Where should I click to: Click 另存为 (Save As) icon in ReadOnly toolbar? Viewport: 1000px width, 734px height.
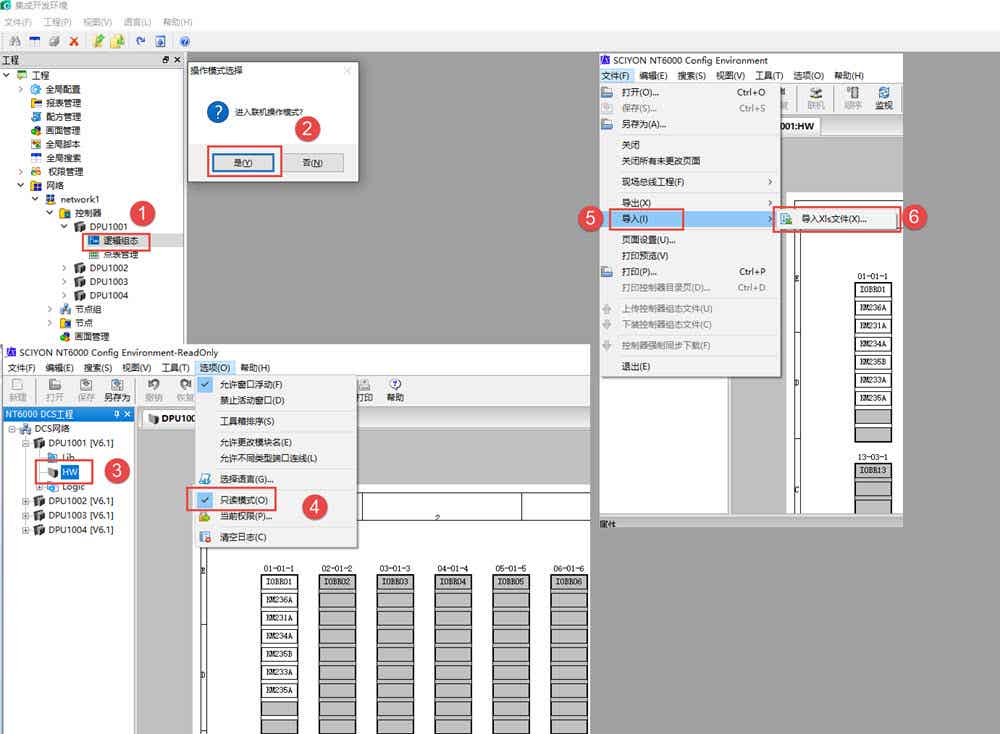coord(117,390)
